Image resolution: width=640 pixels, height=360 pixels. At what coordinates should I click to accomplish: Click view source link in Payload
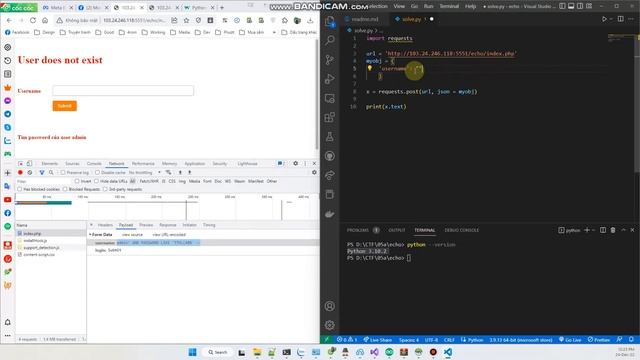pos(132,235)
